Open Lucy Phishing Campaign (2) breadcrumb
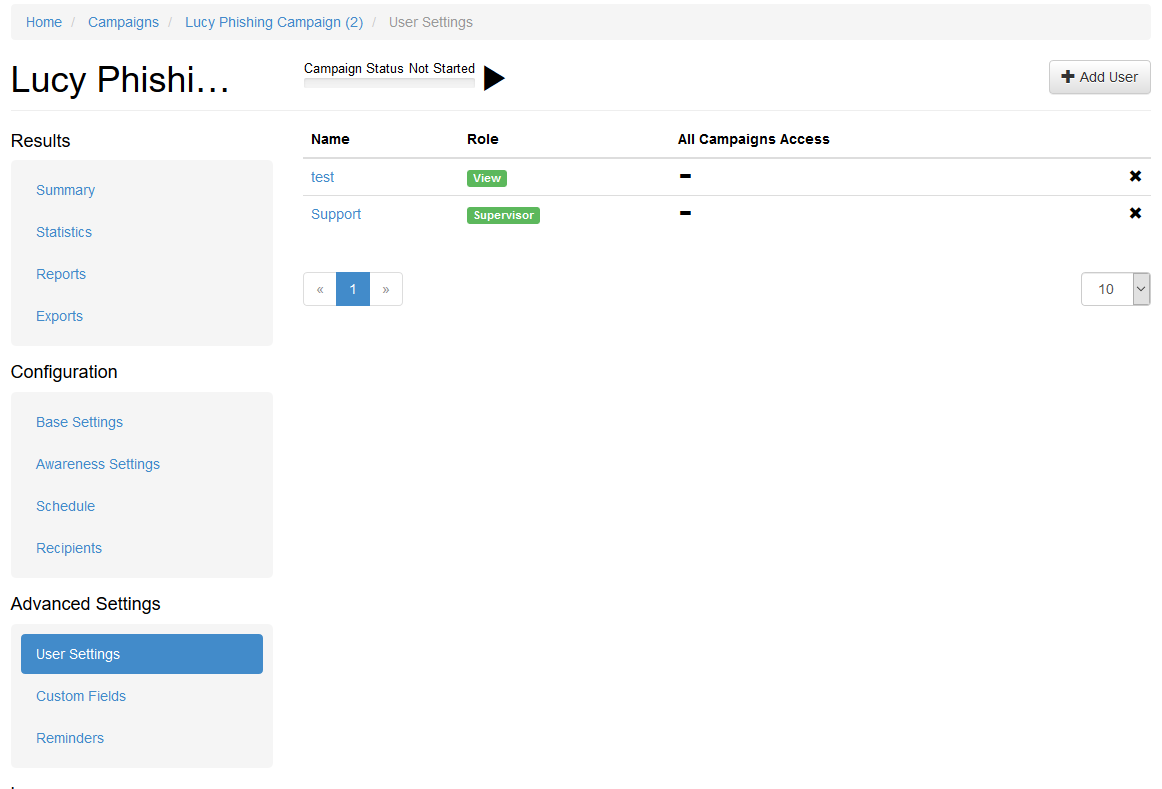The image size is (1162, 789). tap(274, 22)
